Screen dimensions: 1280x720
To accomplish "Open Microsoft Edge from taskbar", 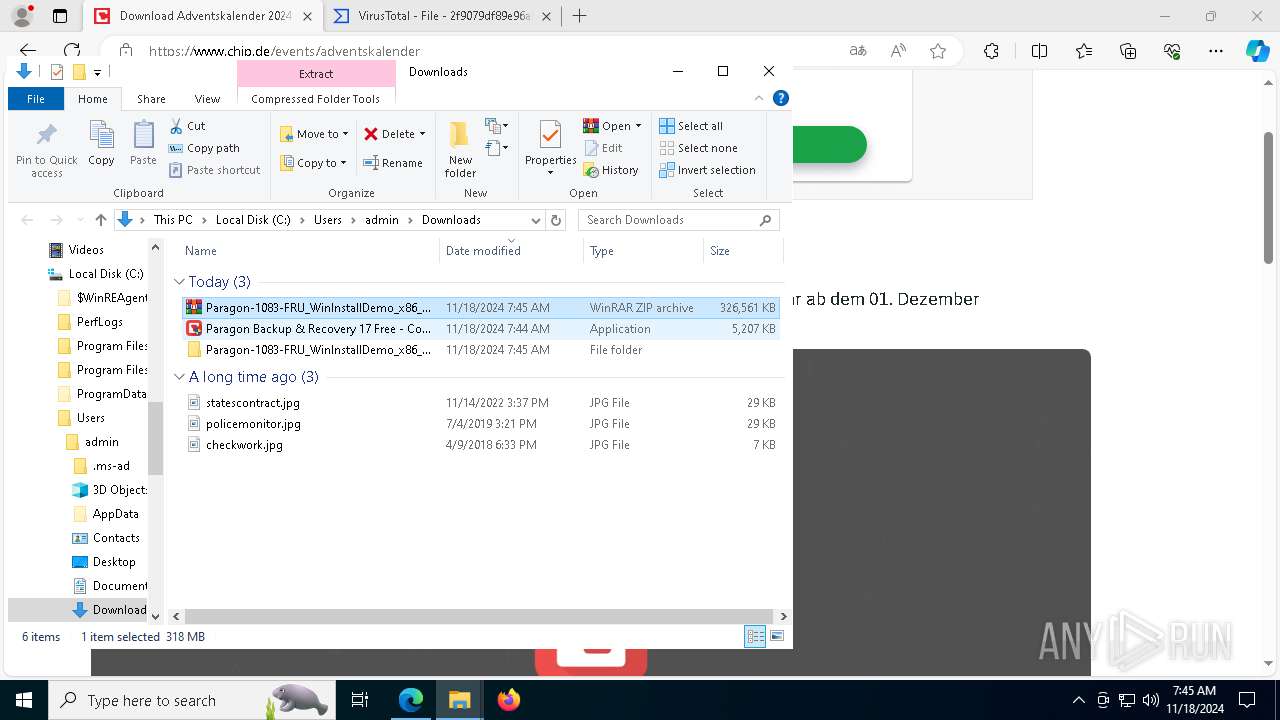I will 411,700.
